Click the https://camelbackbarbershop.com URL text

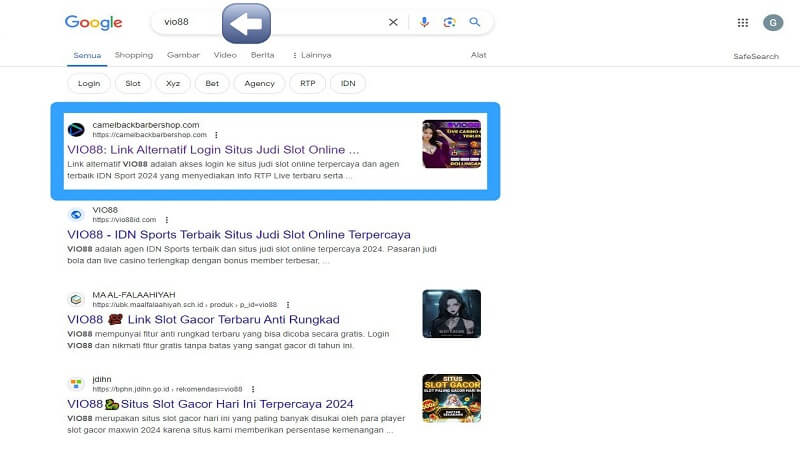click(149, 135)
